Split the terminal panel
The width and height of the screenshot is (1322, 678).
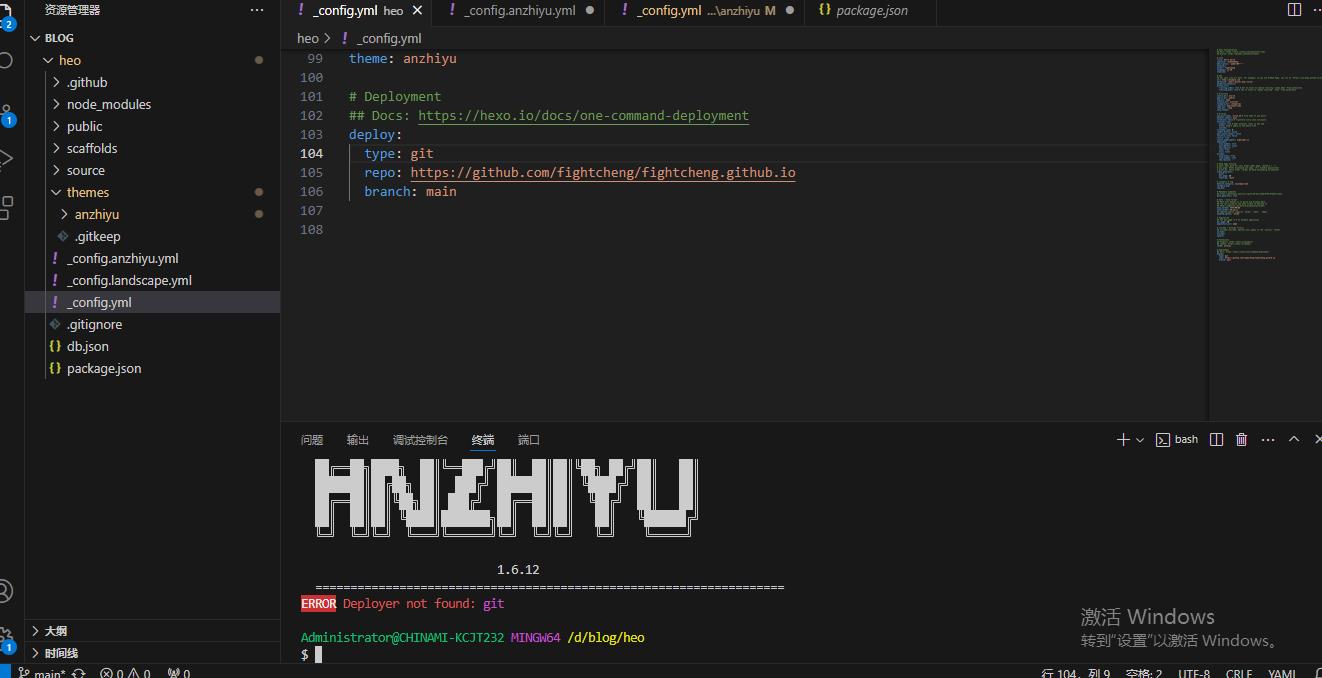(1216, 440)
